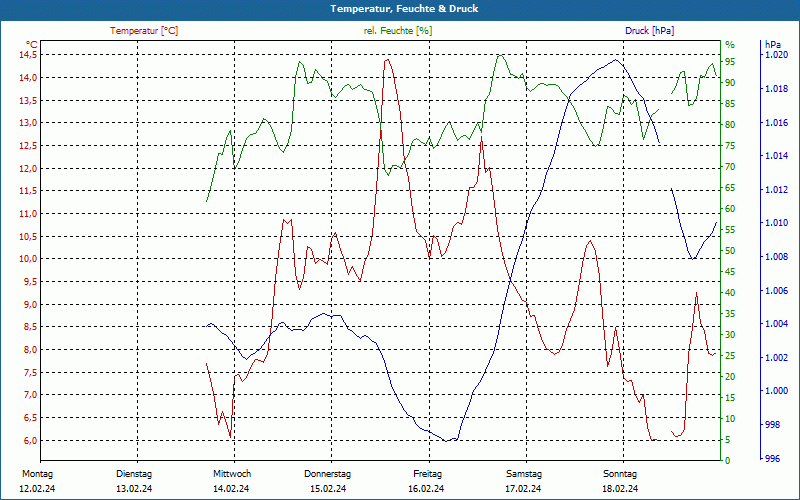Screen dimensions: 800x500
Task: Click the 'Mittwoch' day label
Action: click(x=232, y=474)
